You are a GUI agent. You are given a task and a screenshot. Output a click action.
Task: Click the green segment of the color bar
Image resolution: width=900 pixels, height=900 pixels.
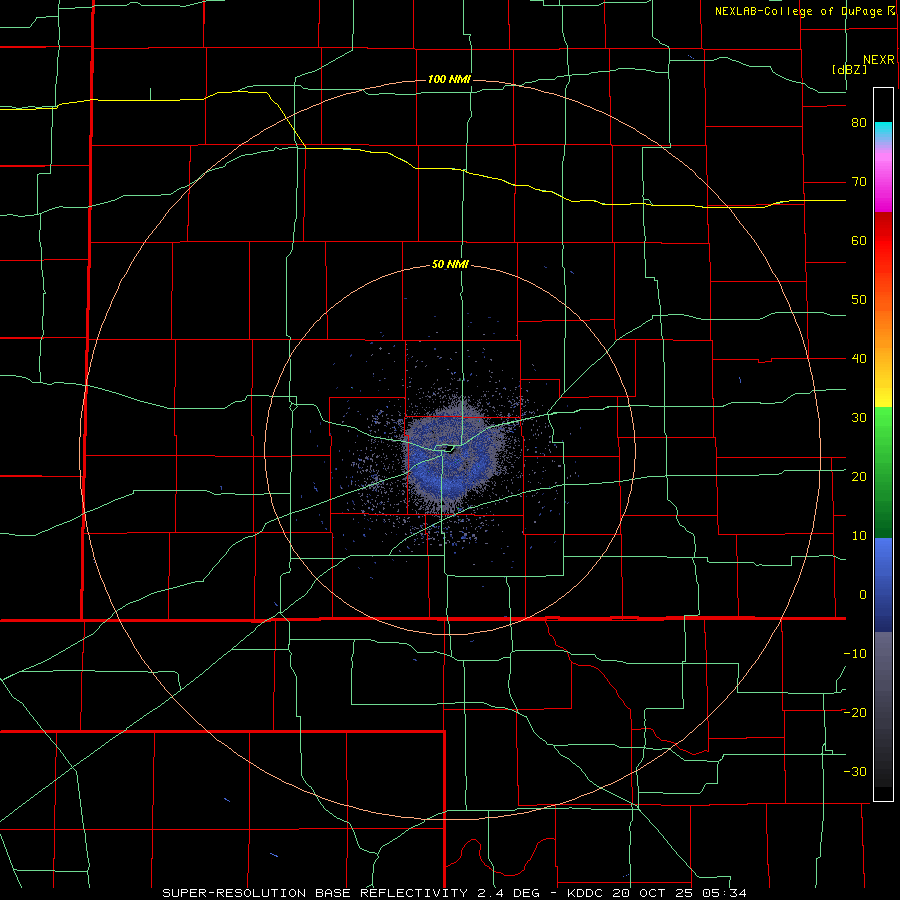click(883, 472)
